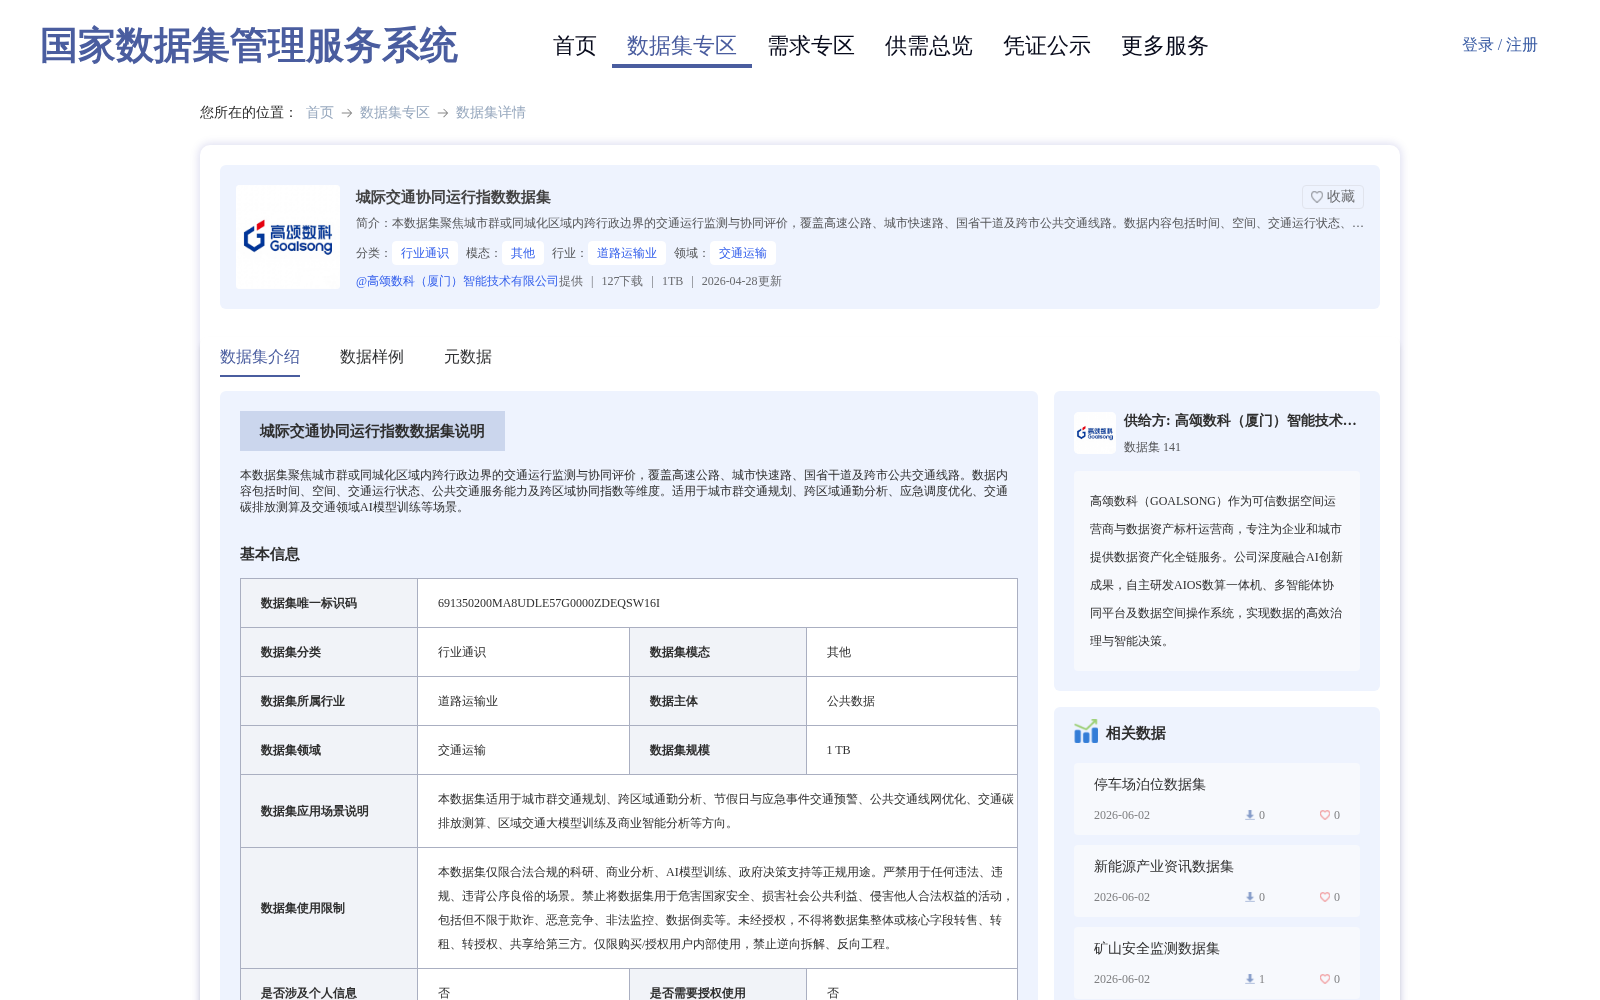Click the 数据集模态 table label
1600x1000 pixels.
(x=680, y=652)
